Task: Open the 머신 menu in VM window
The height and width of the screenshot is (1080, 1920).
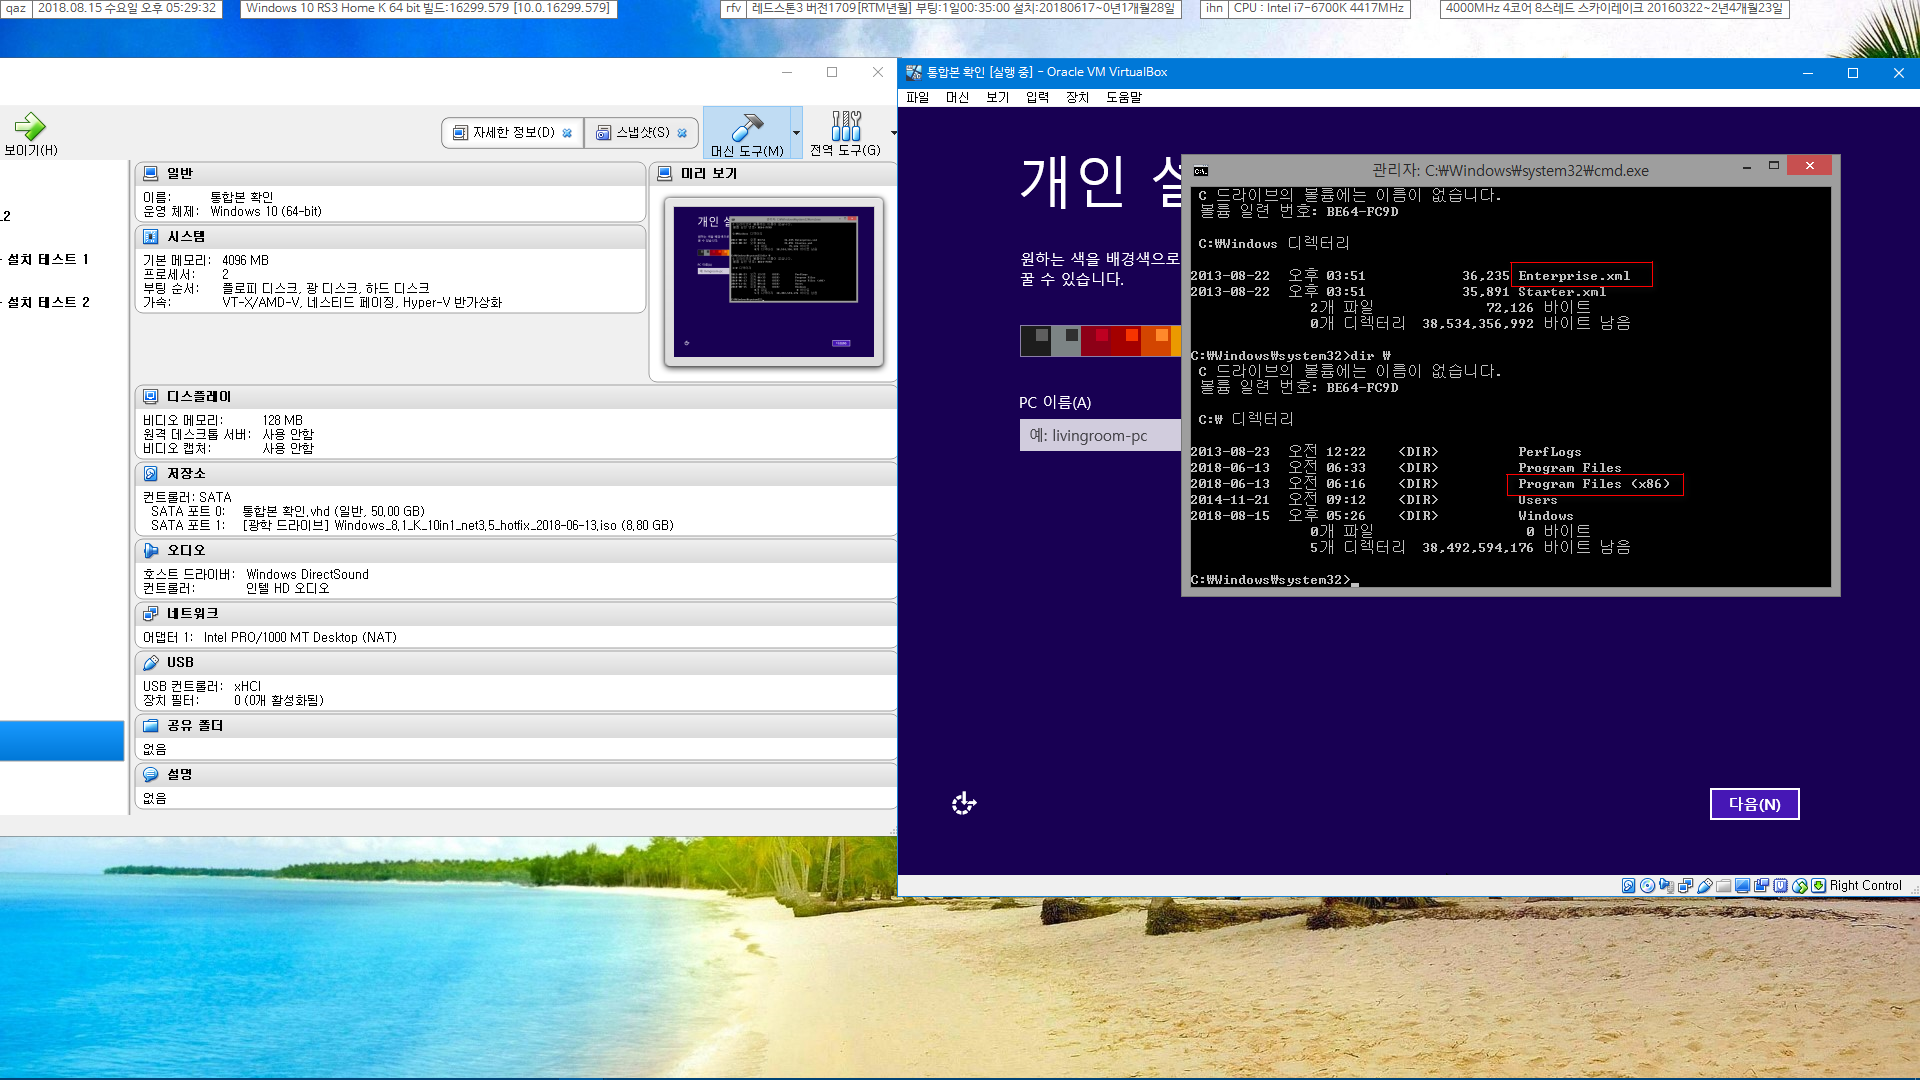Action: click(x=958, y=97)
